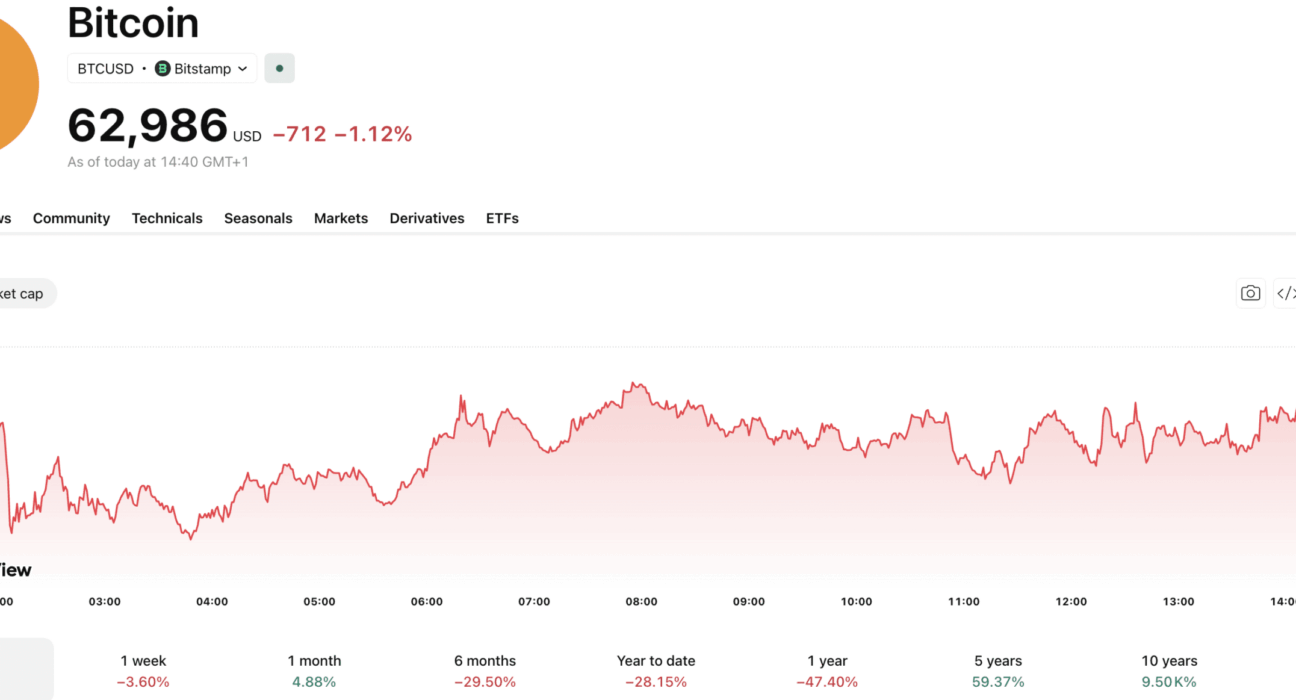1296x700 pixels.
Task: Select the 1 month performance range
Action: [x=314, y=671]
